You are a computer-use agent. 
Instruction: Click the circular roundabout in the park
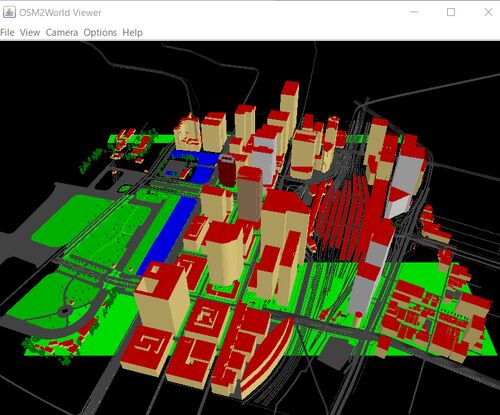64,312
